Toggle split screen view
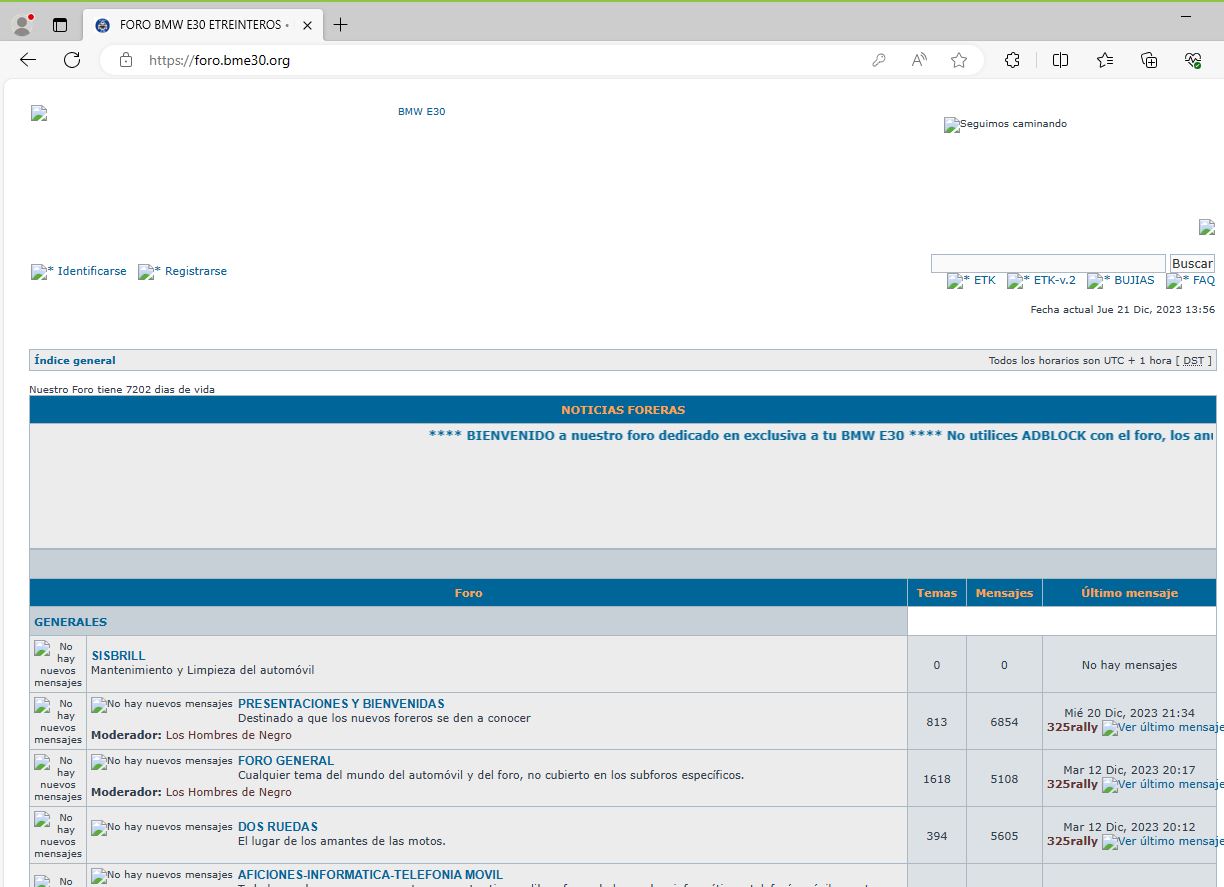This screenshot has height=887, width=1224. click(1060, 60)
